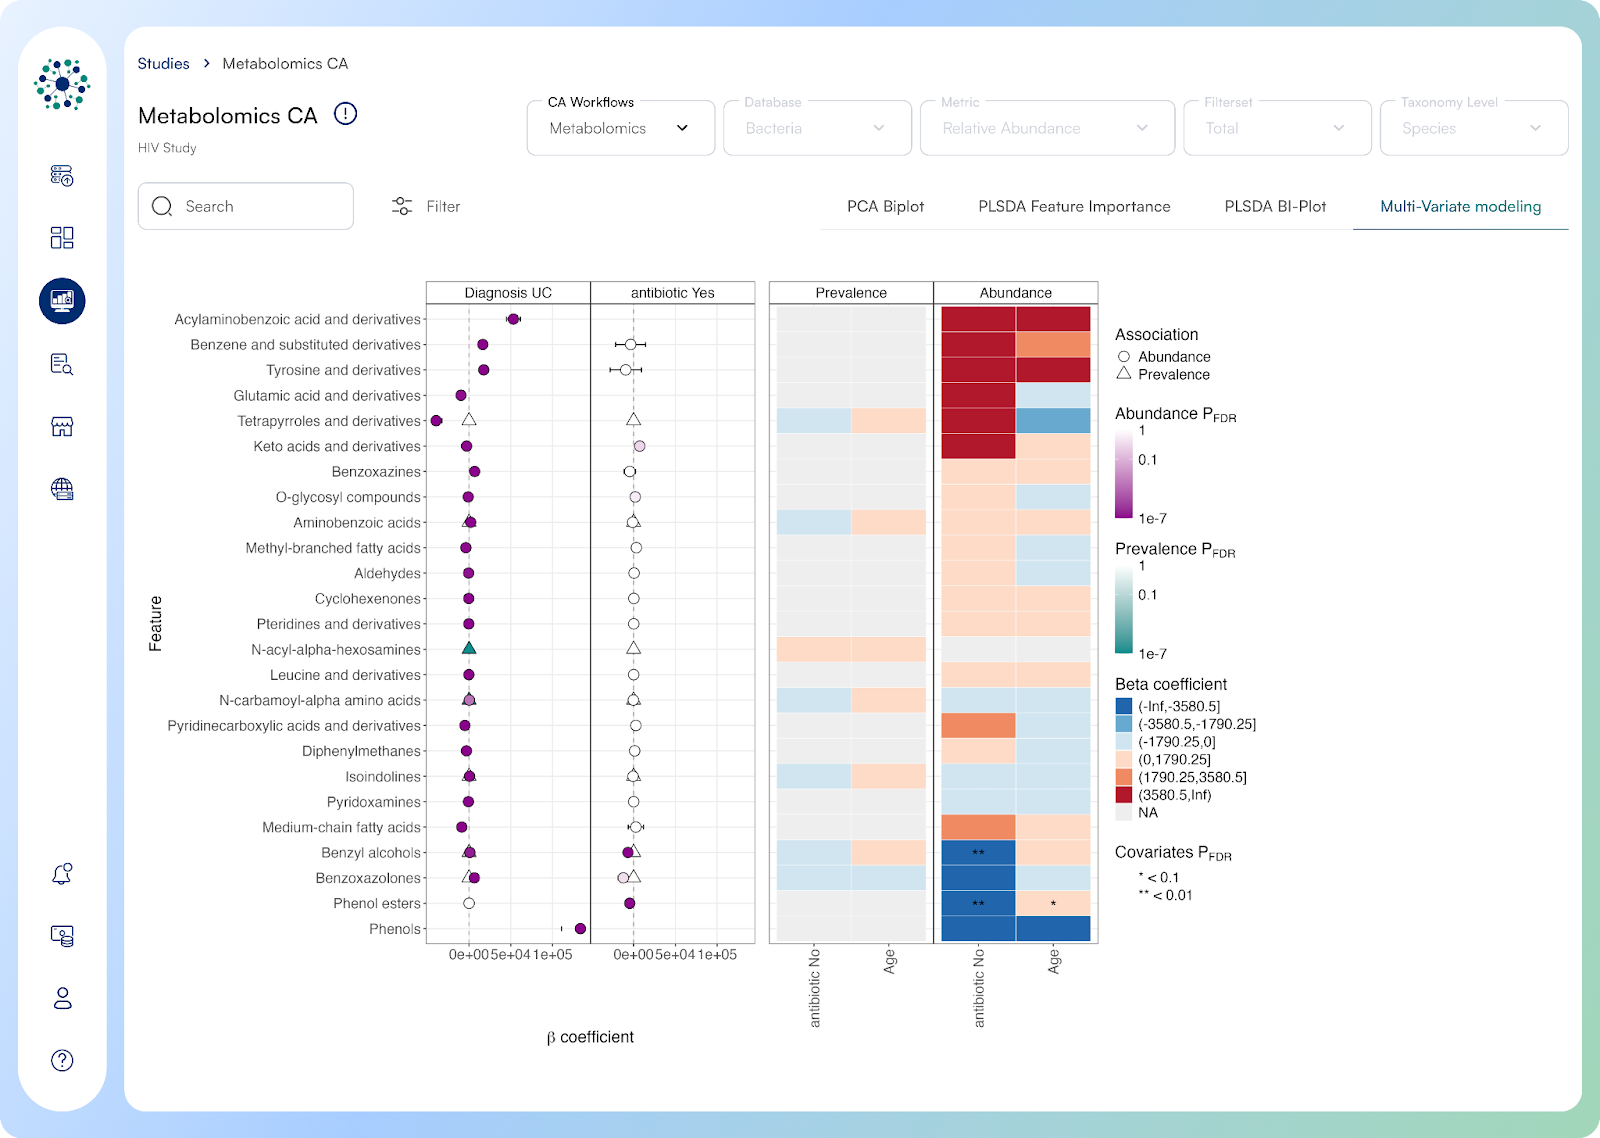1600x1138 pixels.
Task: Open the notifications bell icon
Action: (x=62, y=874)
